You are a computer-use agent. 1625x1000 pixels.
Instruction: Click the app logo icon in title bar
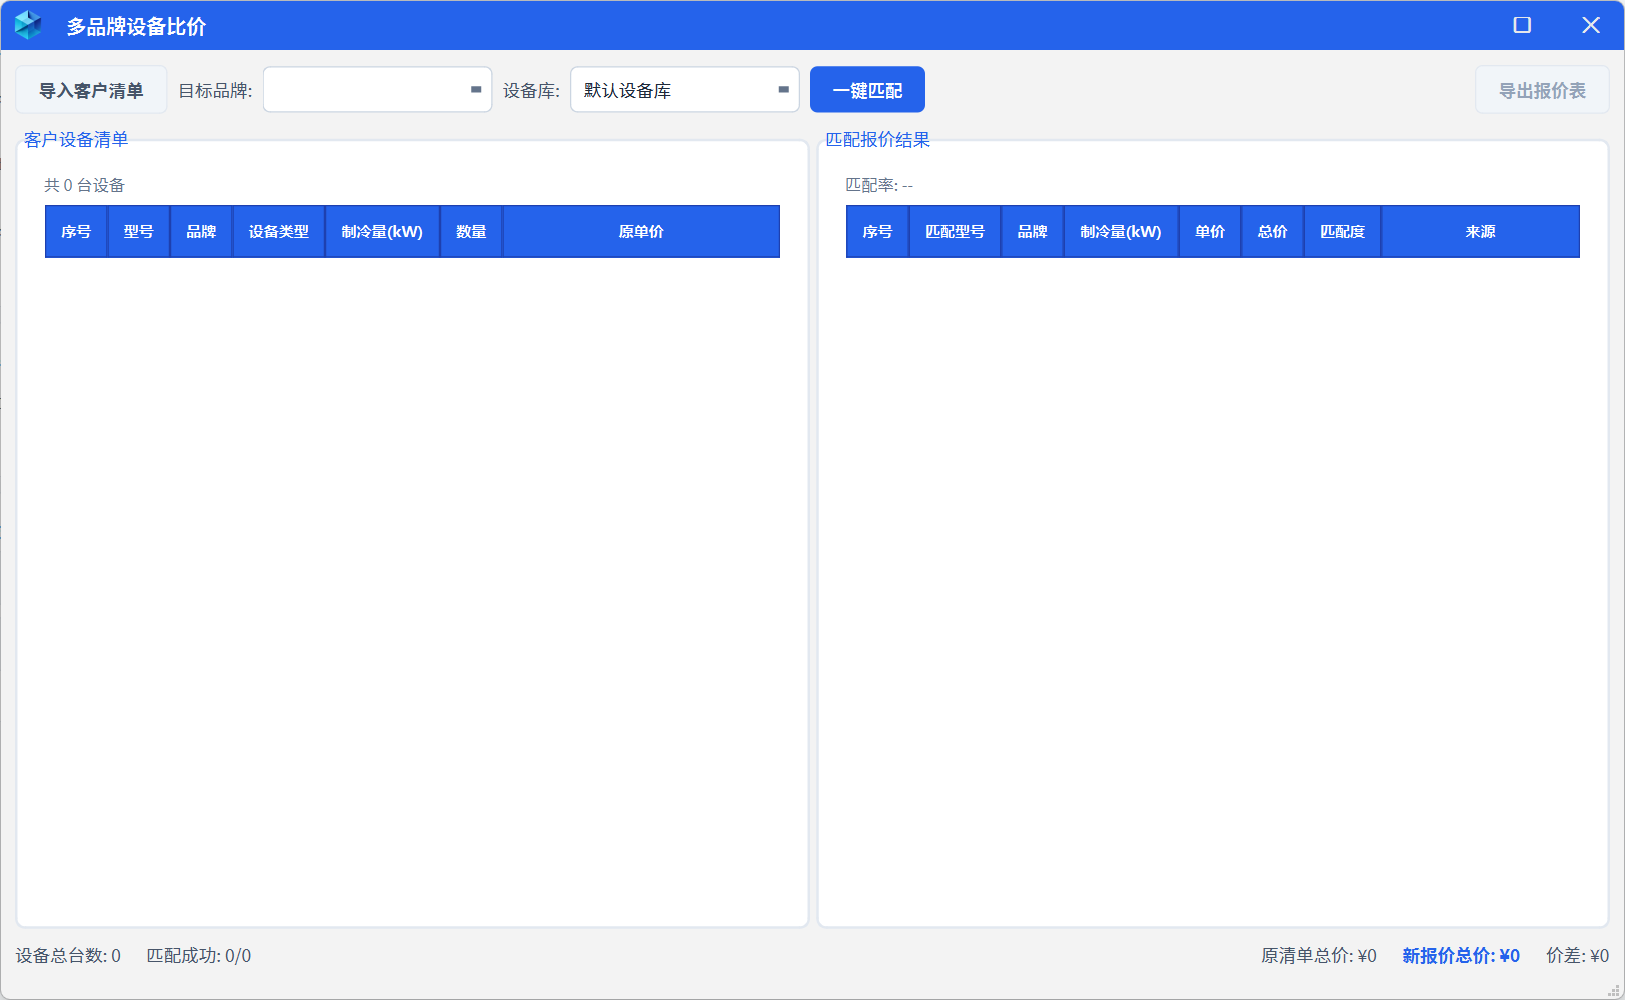[27, 25]
